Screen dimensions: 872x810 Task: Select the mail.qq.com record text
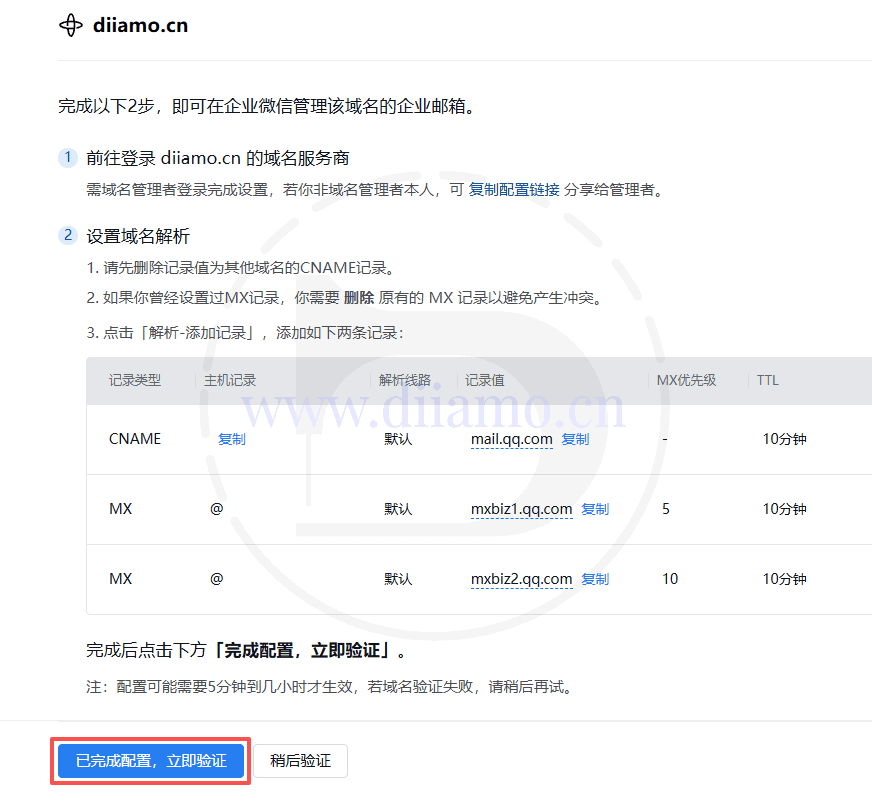tap(511, 439)
